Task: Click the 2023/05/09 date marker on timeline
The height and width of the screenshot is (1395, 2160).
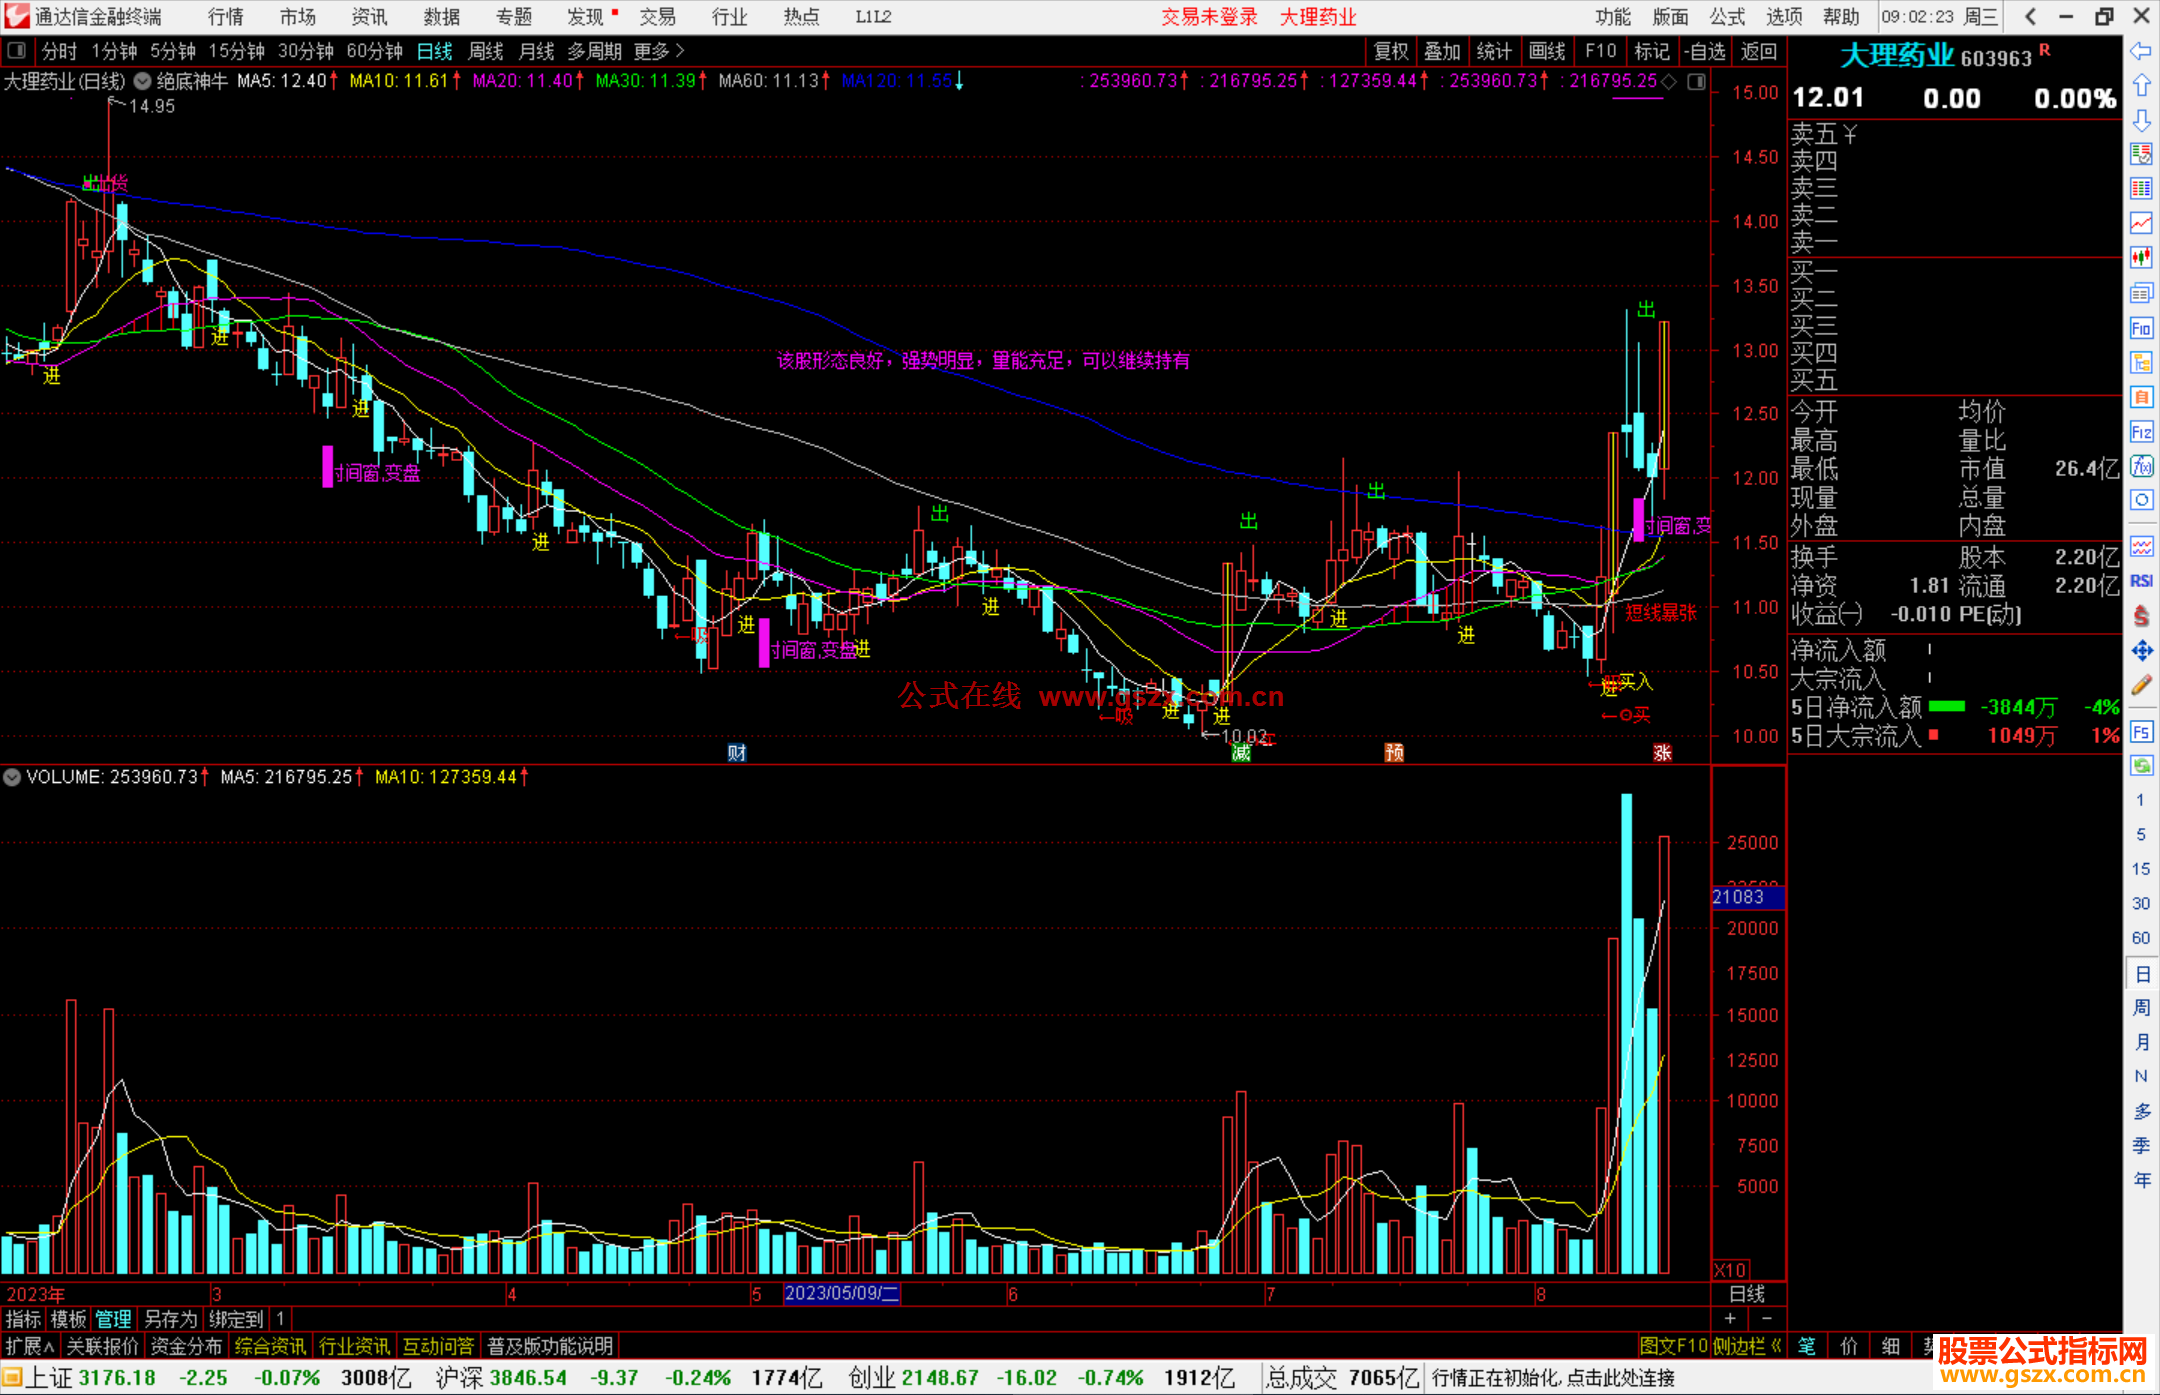Action: [842, 1293]
